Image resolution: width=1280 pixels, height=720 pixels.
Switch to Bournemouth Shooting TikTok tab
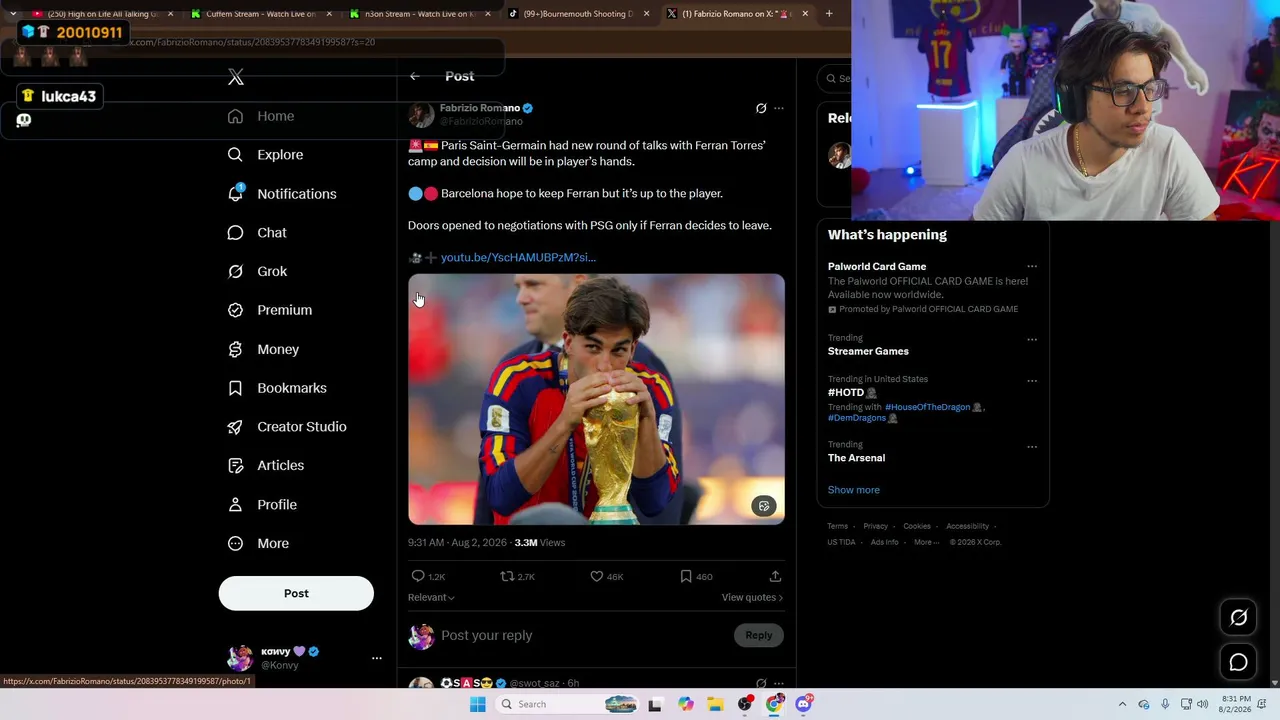578,14
